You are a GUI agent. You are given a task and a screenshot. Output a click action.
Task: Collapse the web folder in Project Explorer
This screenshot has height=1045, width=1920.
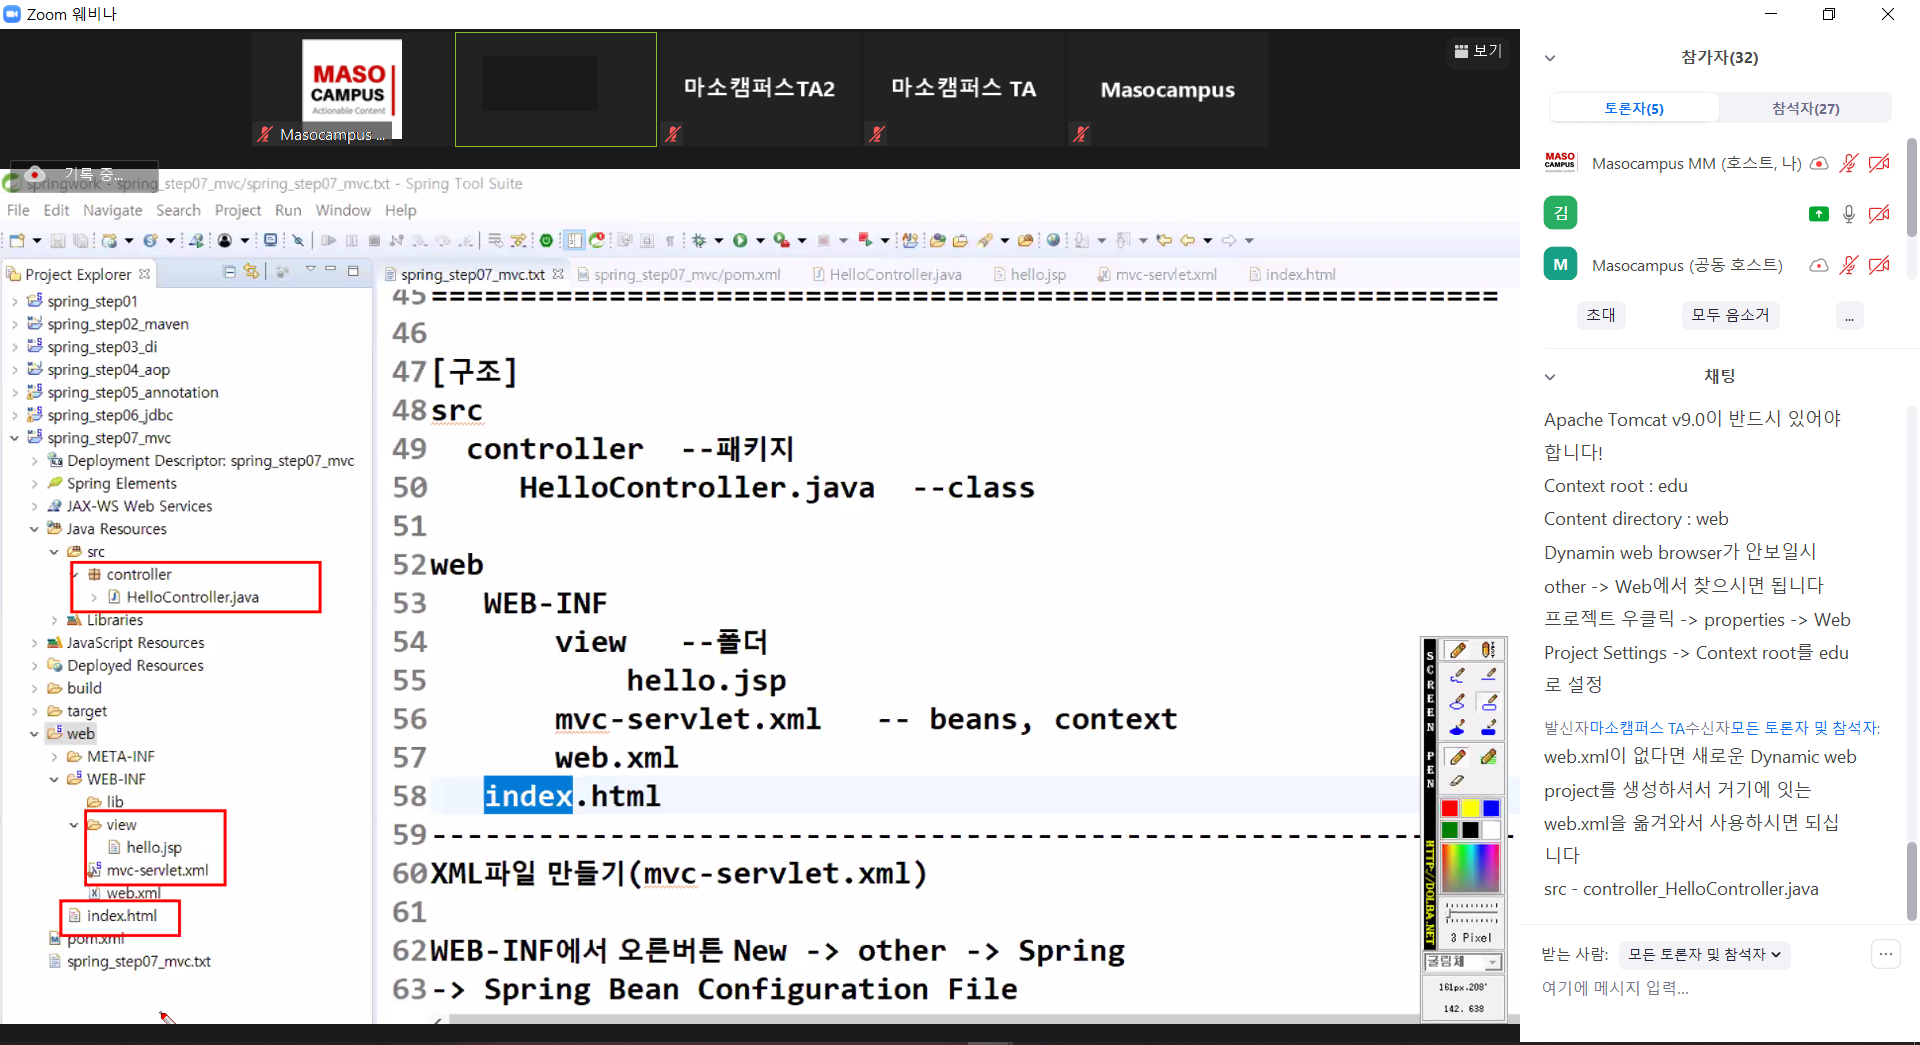click(x=34, y=734)
